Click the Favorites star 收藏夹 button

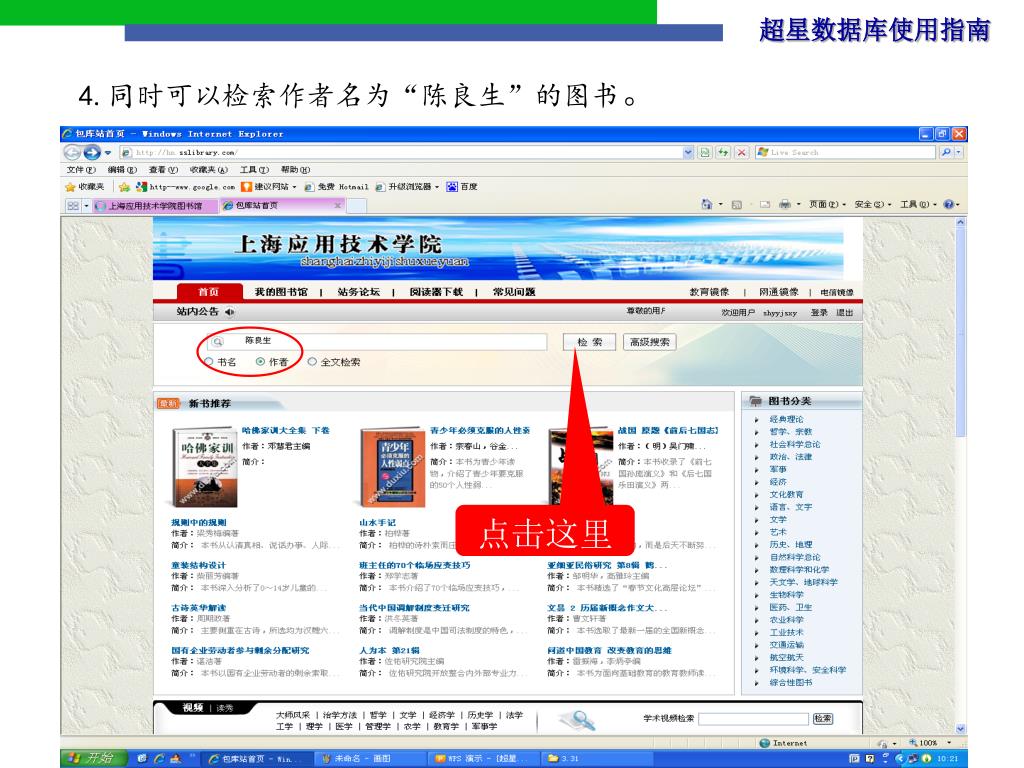pyautogui.click(x=85, y=187)
